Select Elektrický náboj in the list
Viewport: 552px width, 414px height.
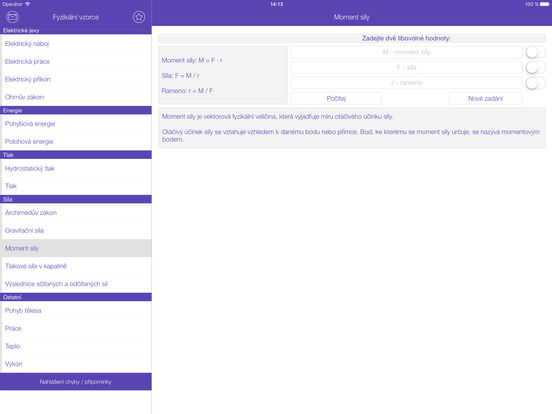click(76, 44)
